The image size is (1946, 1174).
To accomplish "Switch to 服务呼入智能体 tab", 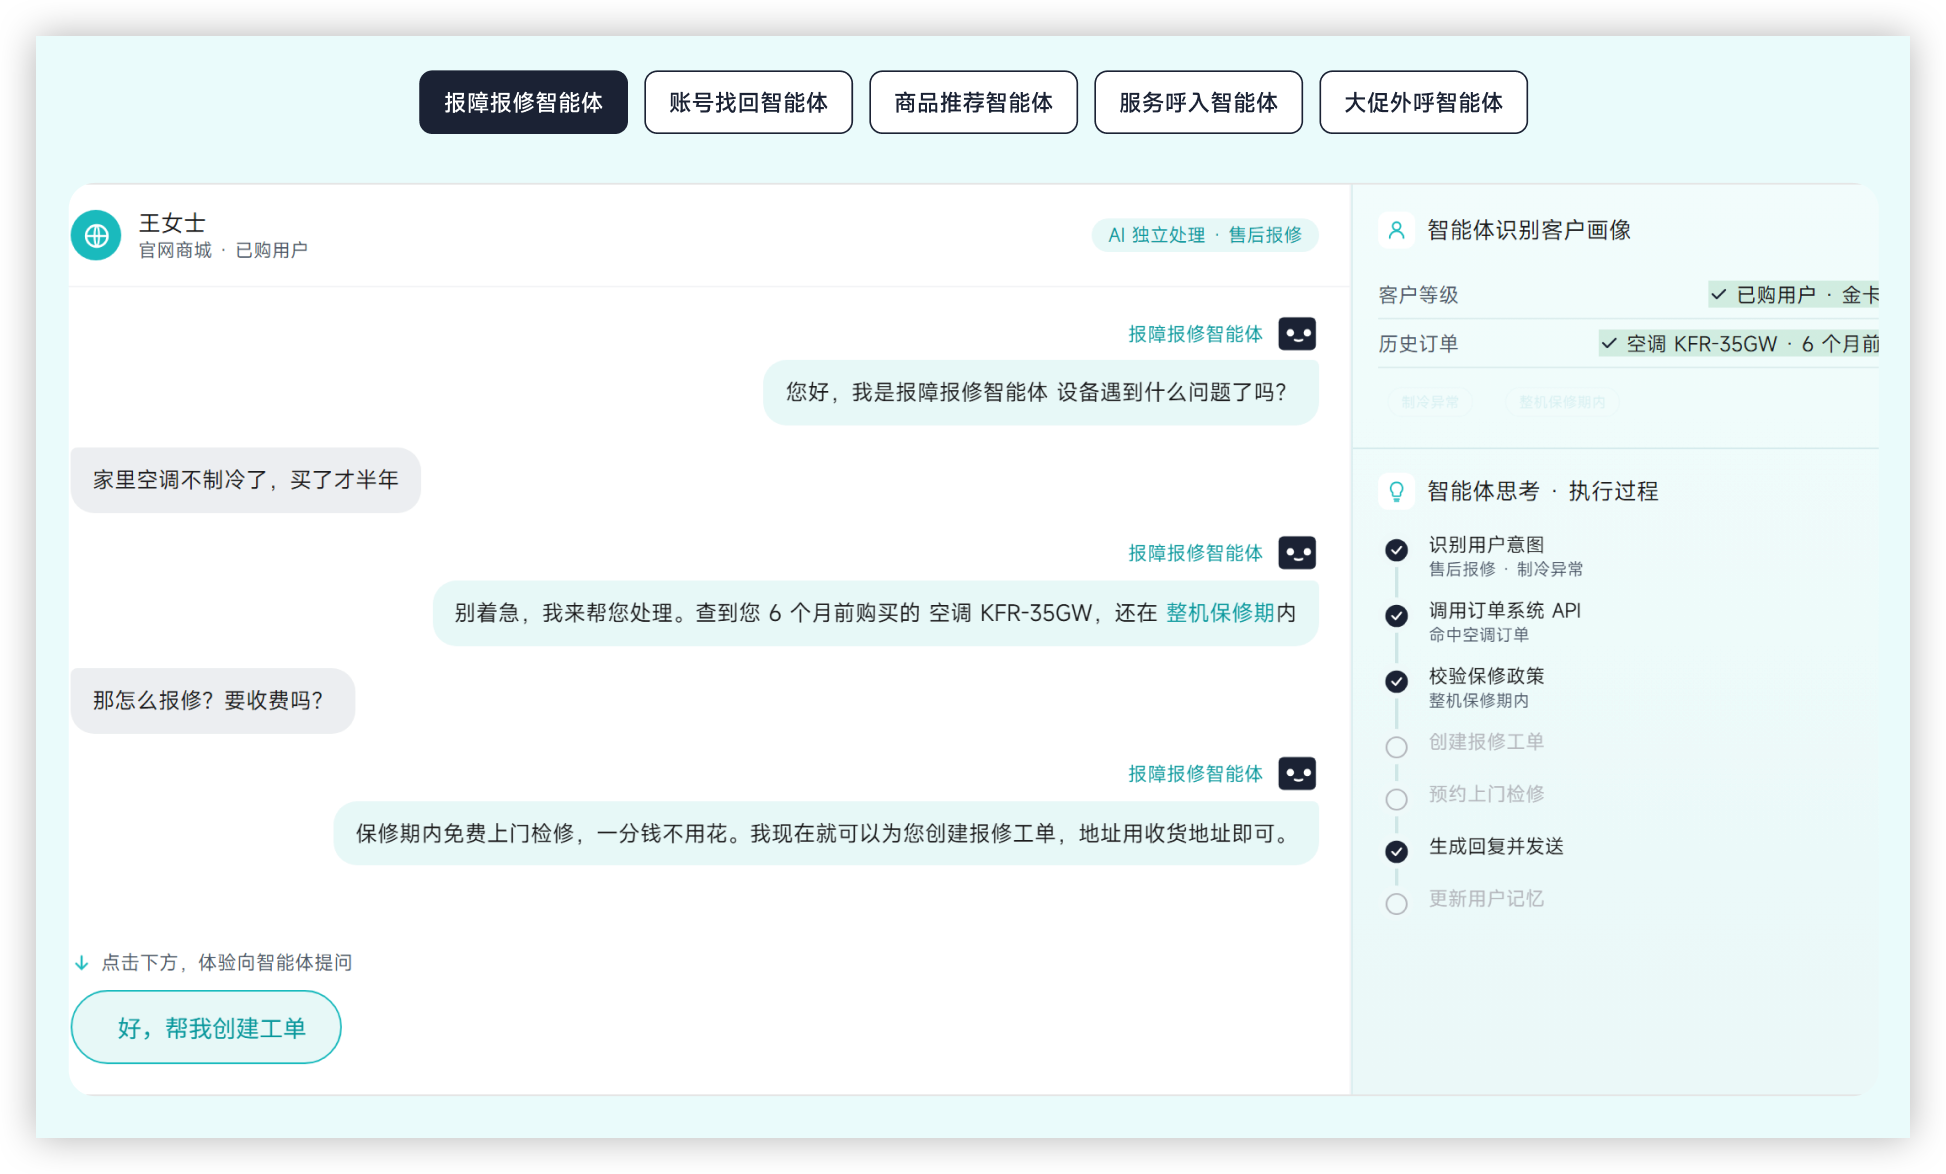I will click(x=1198, y=102).
